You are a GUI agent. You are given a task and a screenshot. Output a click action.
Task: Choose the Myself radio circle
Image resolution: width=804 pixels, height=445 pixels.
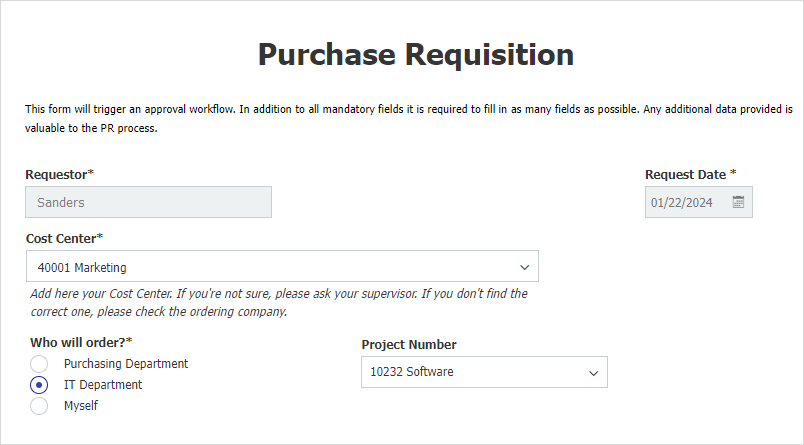coord(39,406)
